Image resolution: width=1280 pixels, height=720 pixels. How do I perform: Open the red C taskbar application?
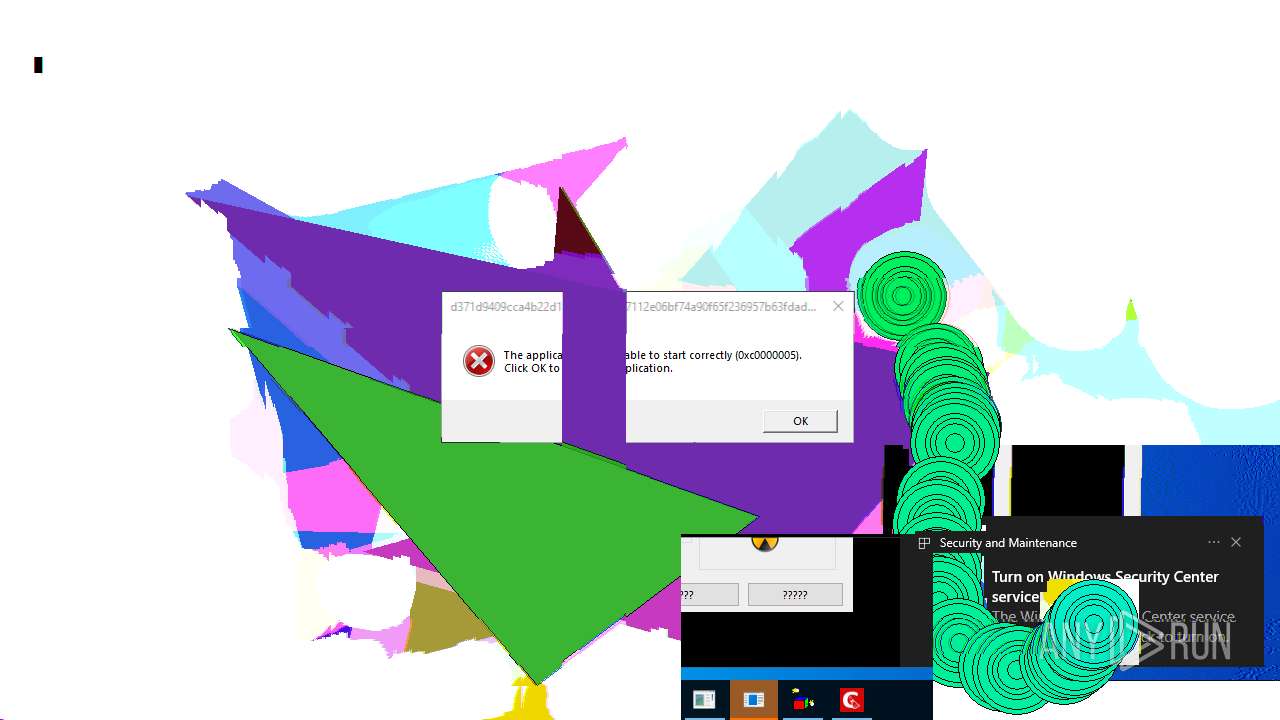(x=851, y=700)
